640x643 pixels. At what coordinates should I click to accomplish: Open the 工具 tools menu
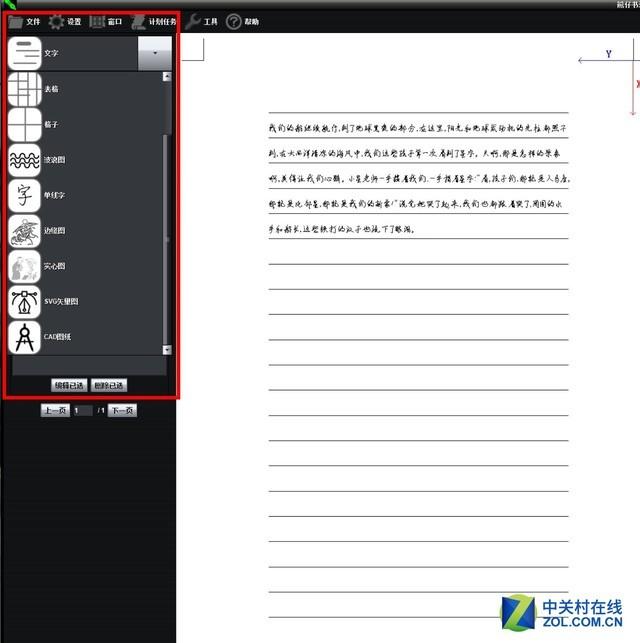(x=202, y=21)
